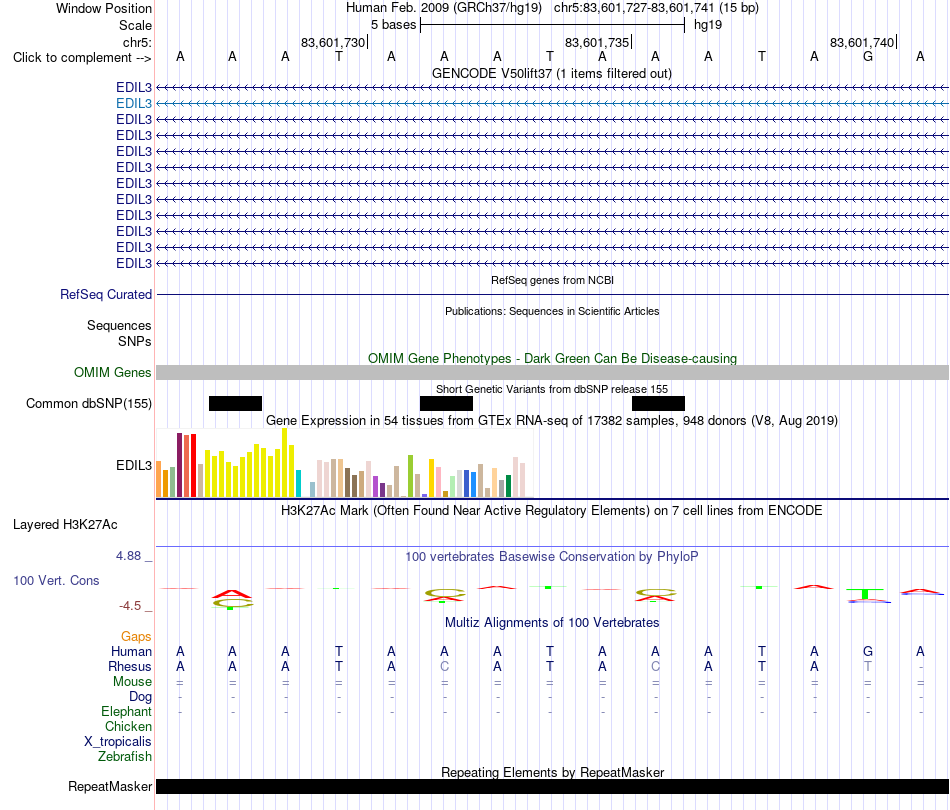
Task: Click the orange Gaps label
Action: (x=136, y=636)
